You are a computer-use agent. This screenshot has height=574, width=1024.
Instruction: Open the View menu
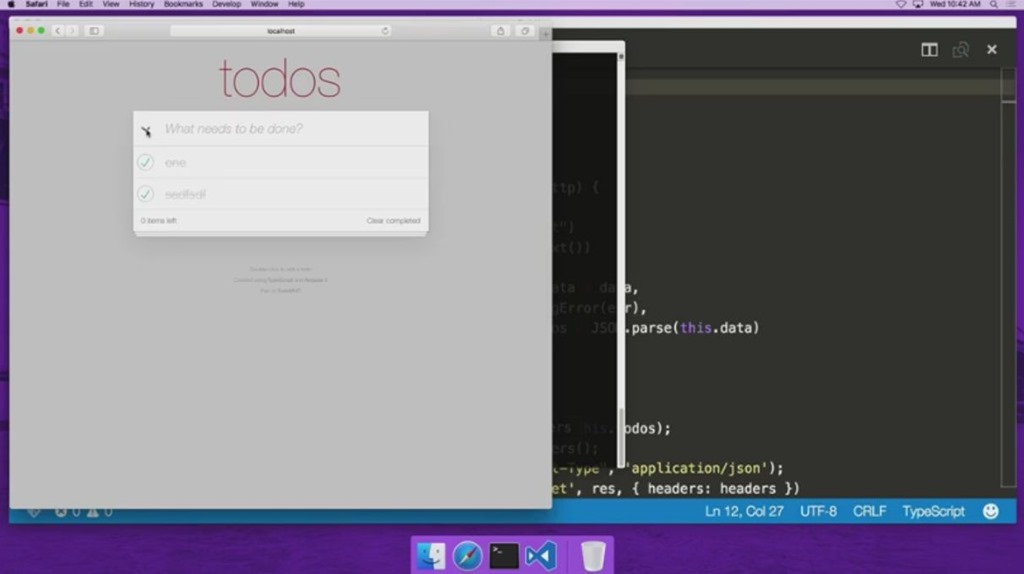click(111, 4)
